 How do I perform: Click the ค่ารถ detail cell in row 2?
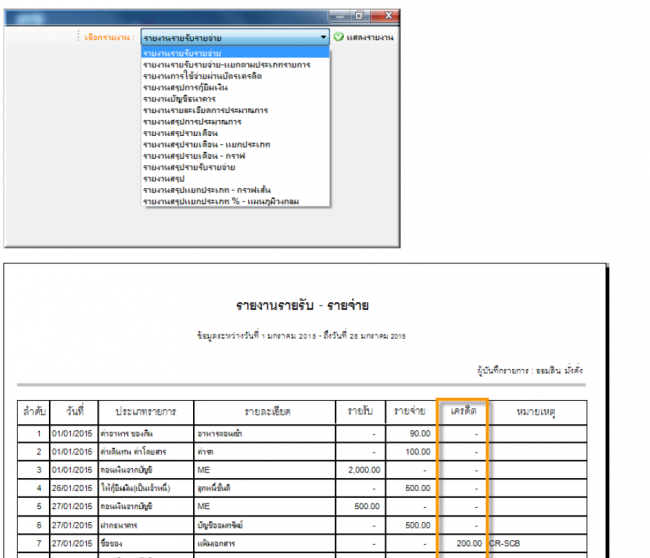[x=264, y=452]
